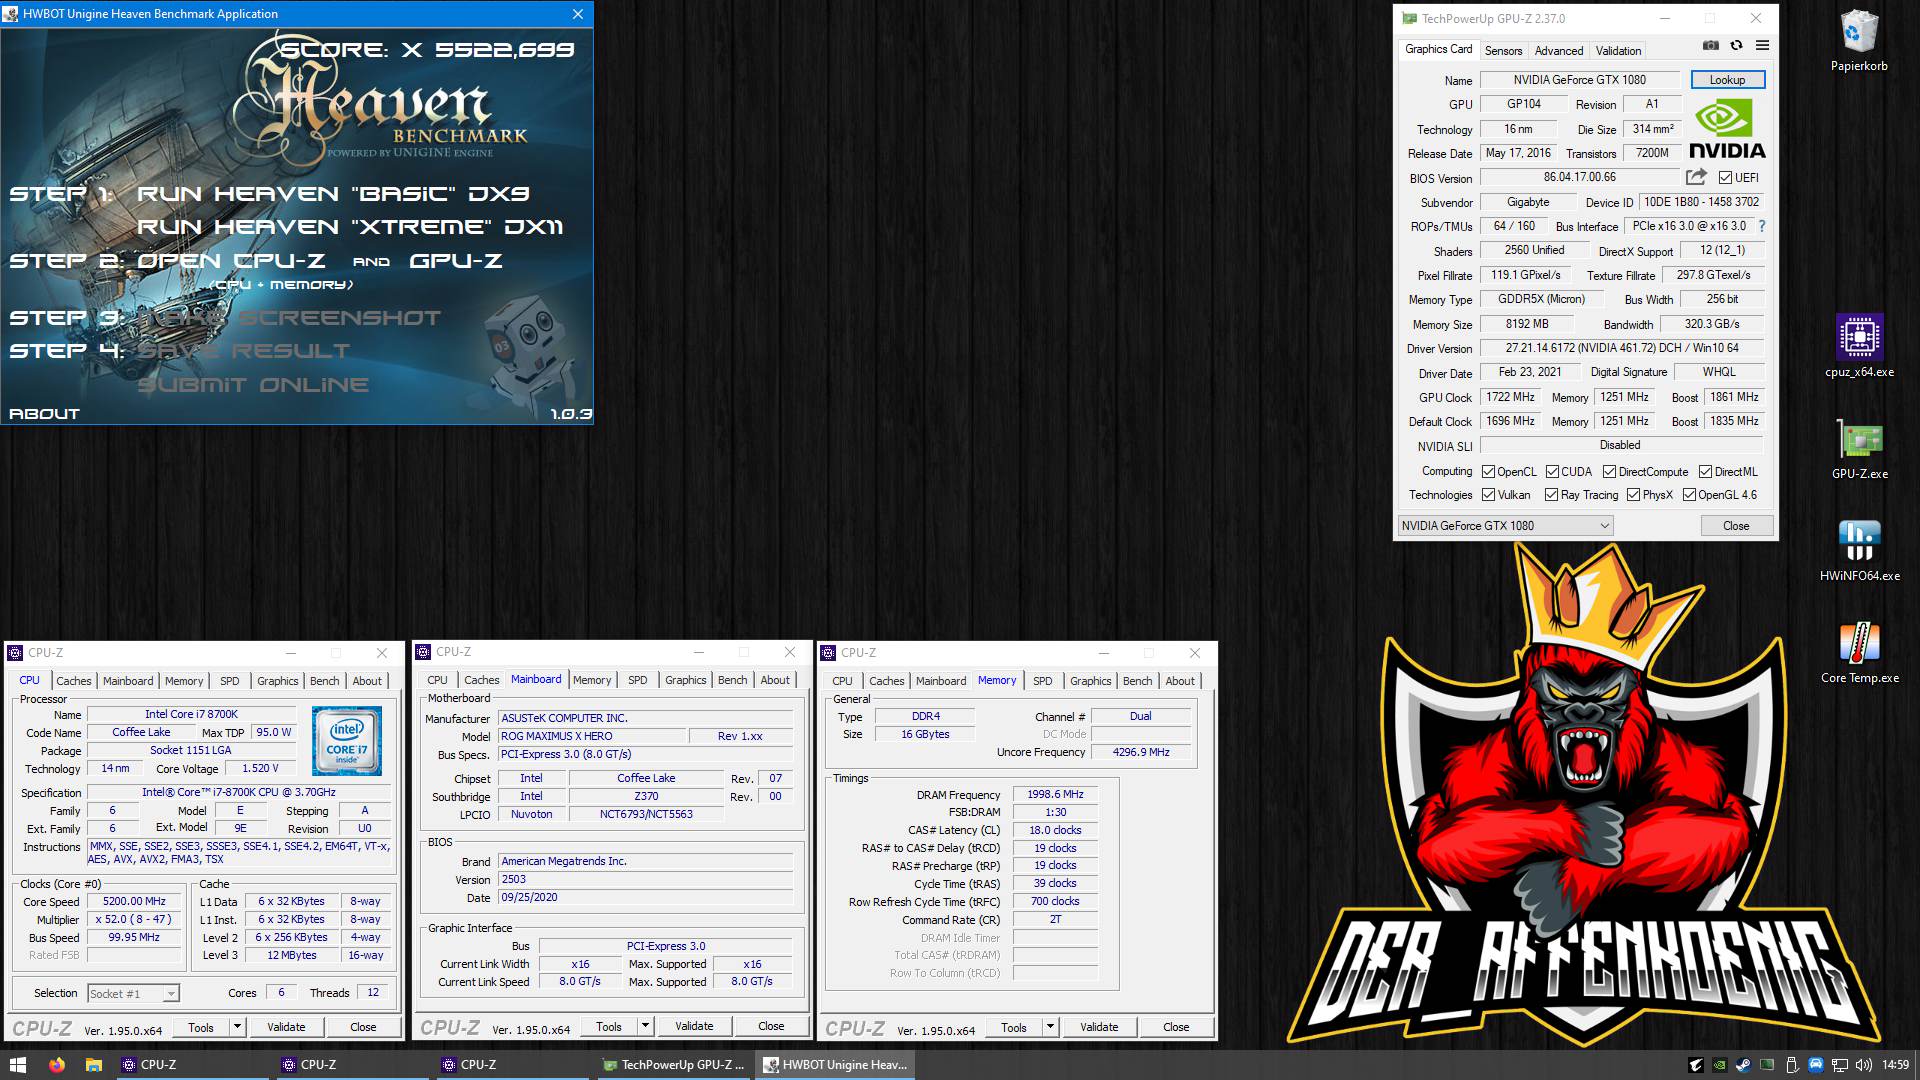1920x1080 pixels.
Task: Toggle the PhysX checkbox
Action: 1633,495
